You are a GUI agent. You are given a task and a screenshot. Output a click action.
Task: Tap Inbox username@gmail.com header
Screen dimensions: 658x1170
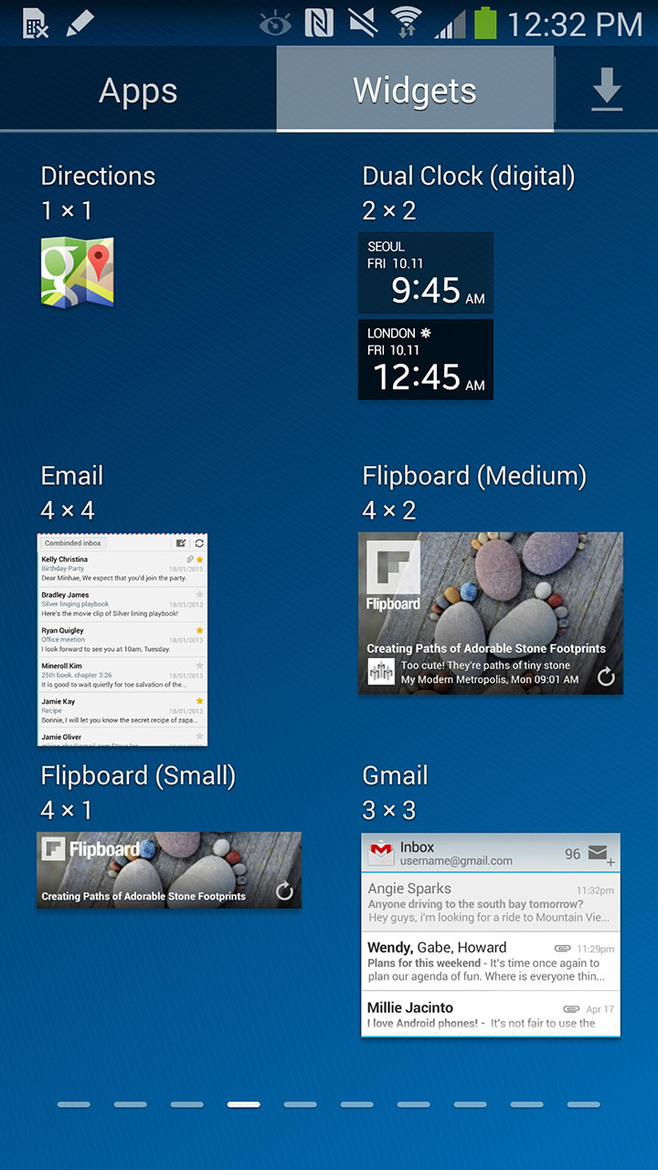(x=456, y=854)
